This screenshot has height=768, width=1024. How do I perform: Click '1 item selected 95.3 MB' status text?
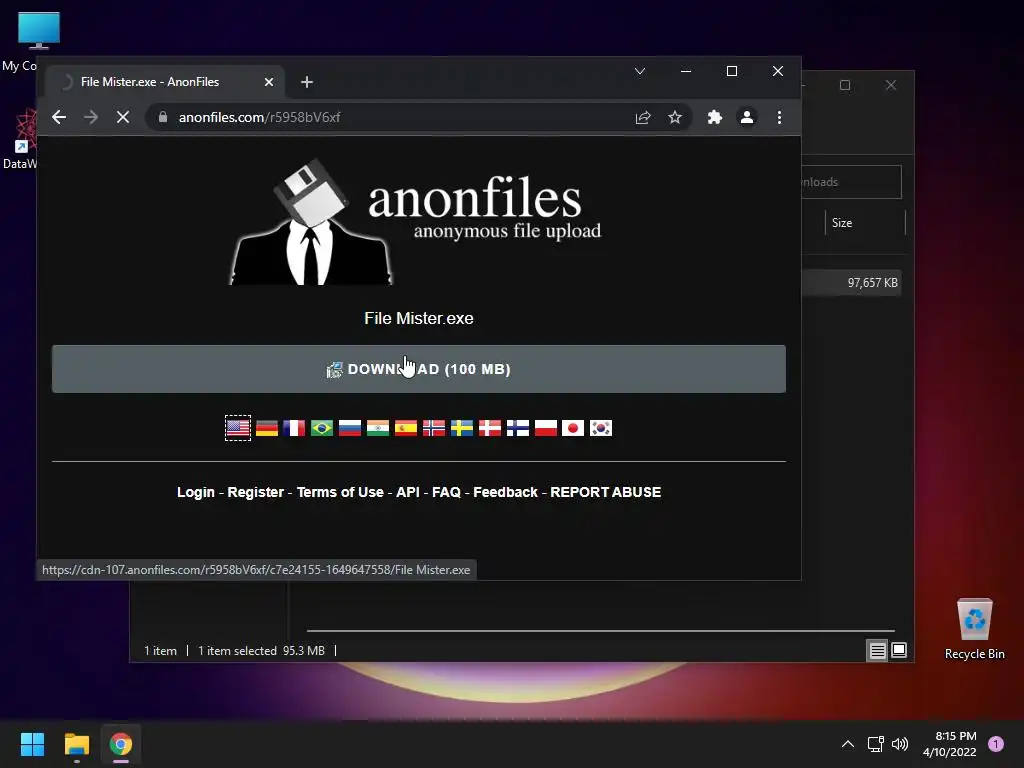pos(261,651)
